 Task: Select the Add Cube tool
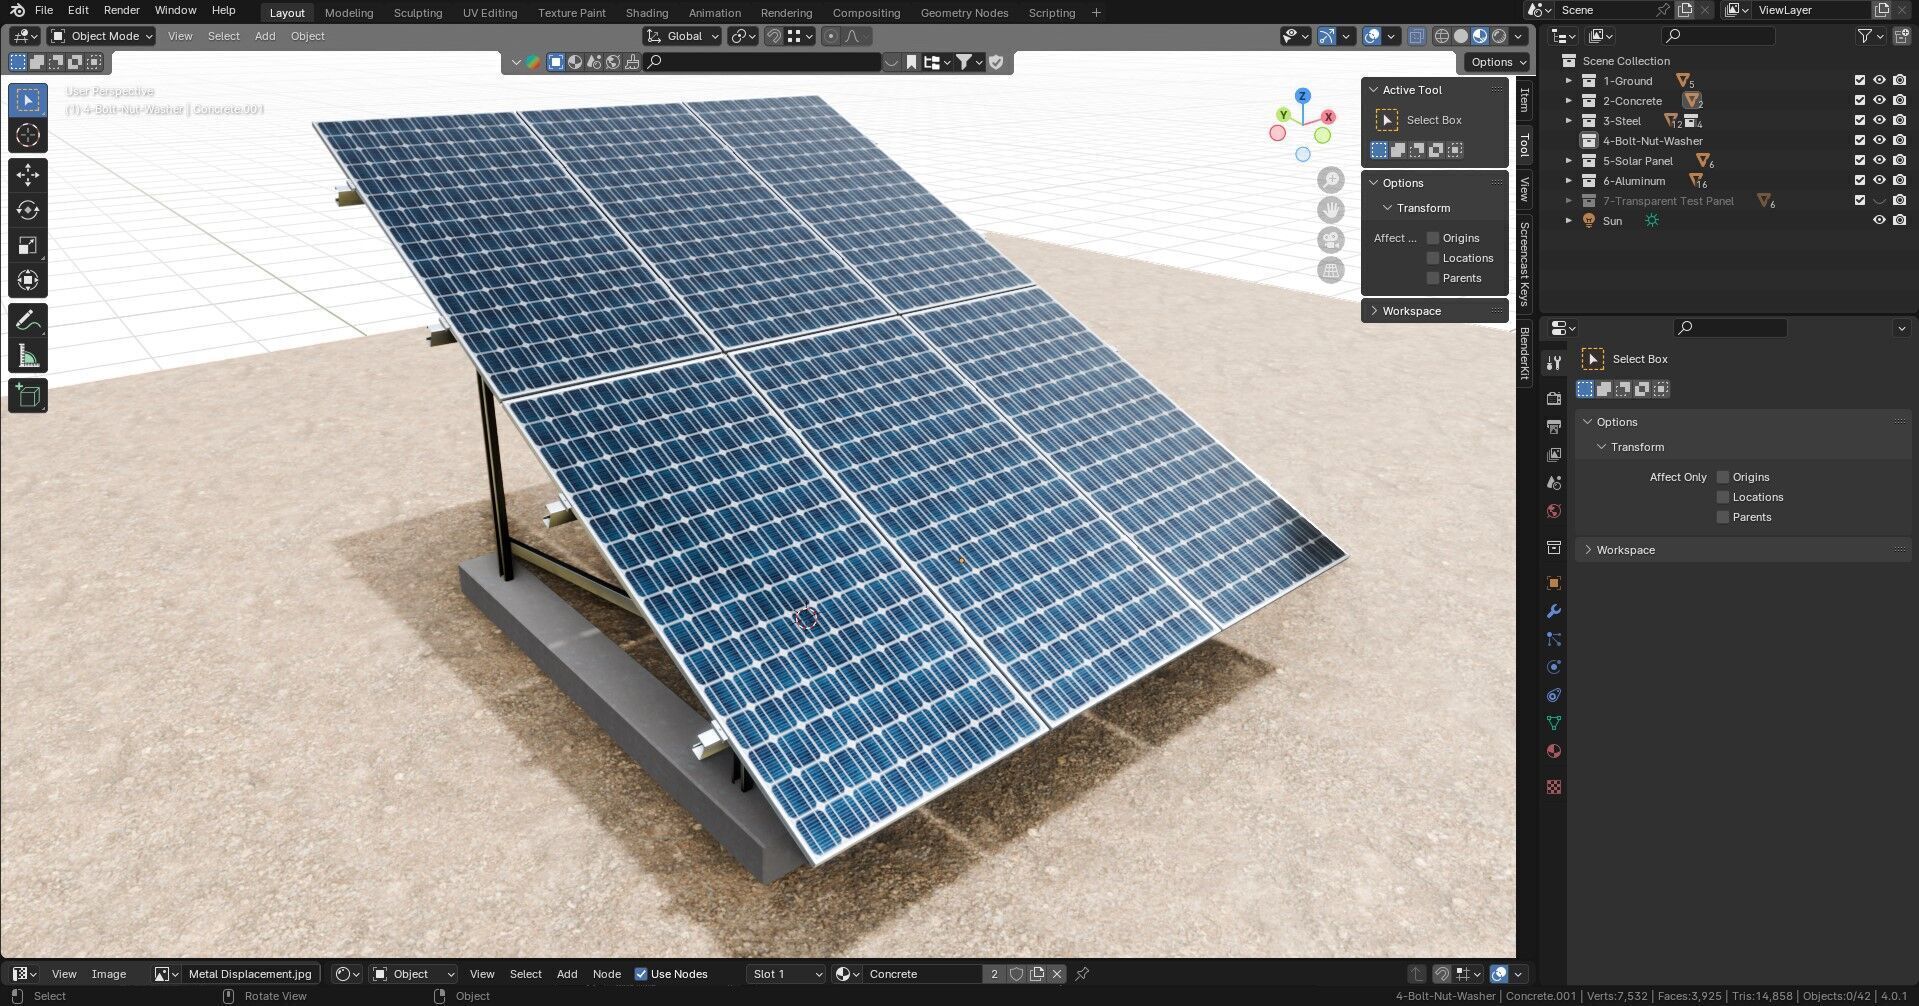tap(28, 396)
